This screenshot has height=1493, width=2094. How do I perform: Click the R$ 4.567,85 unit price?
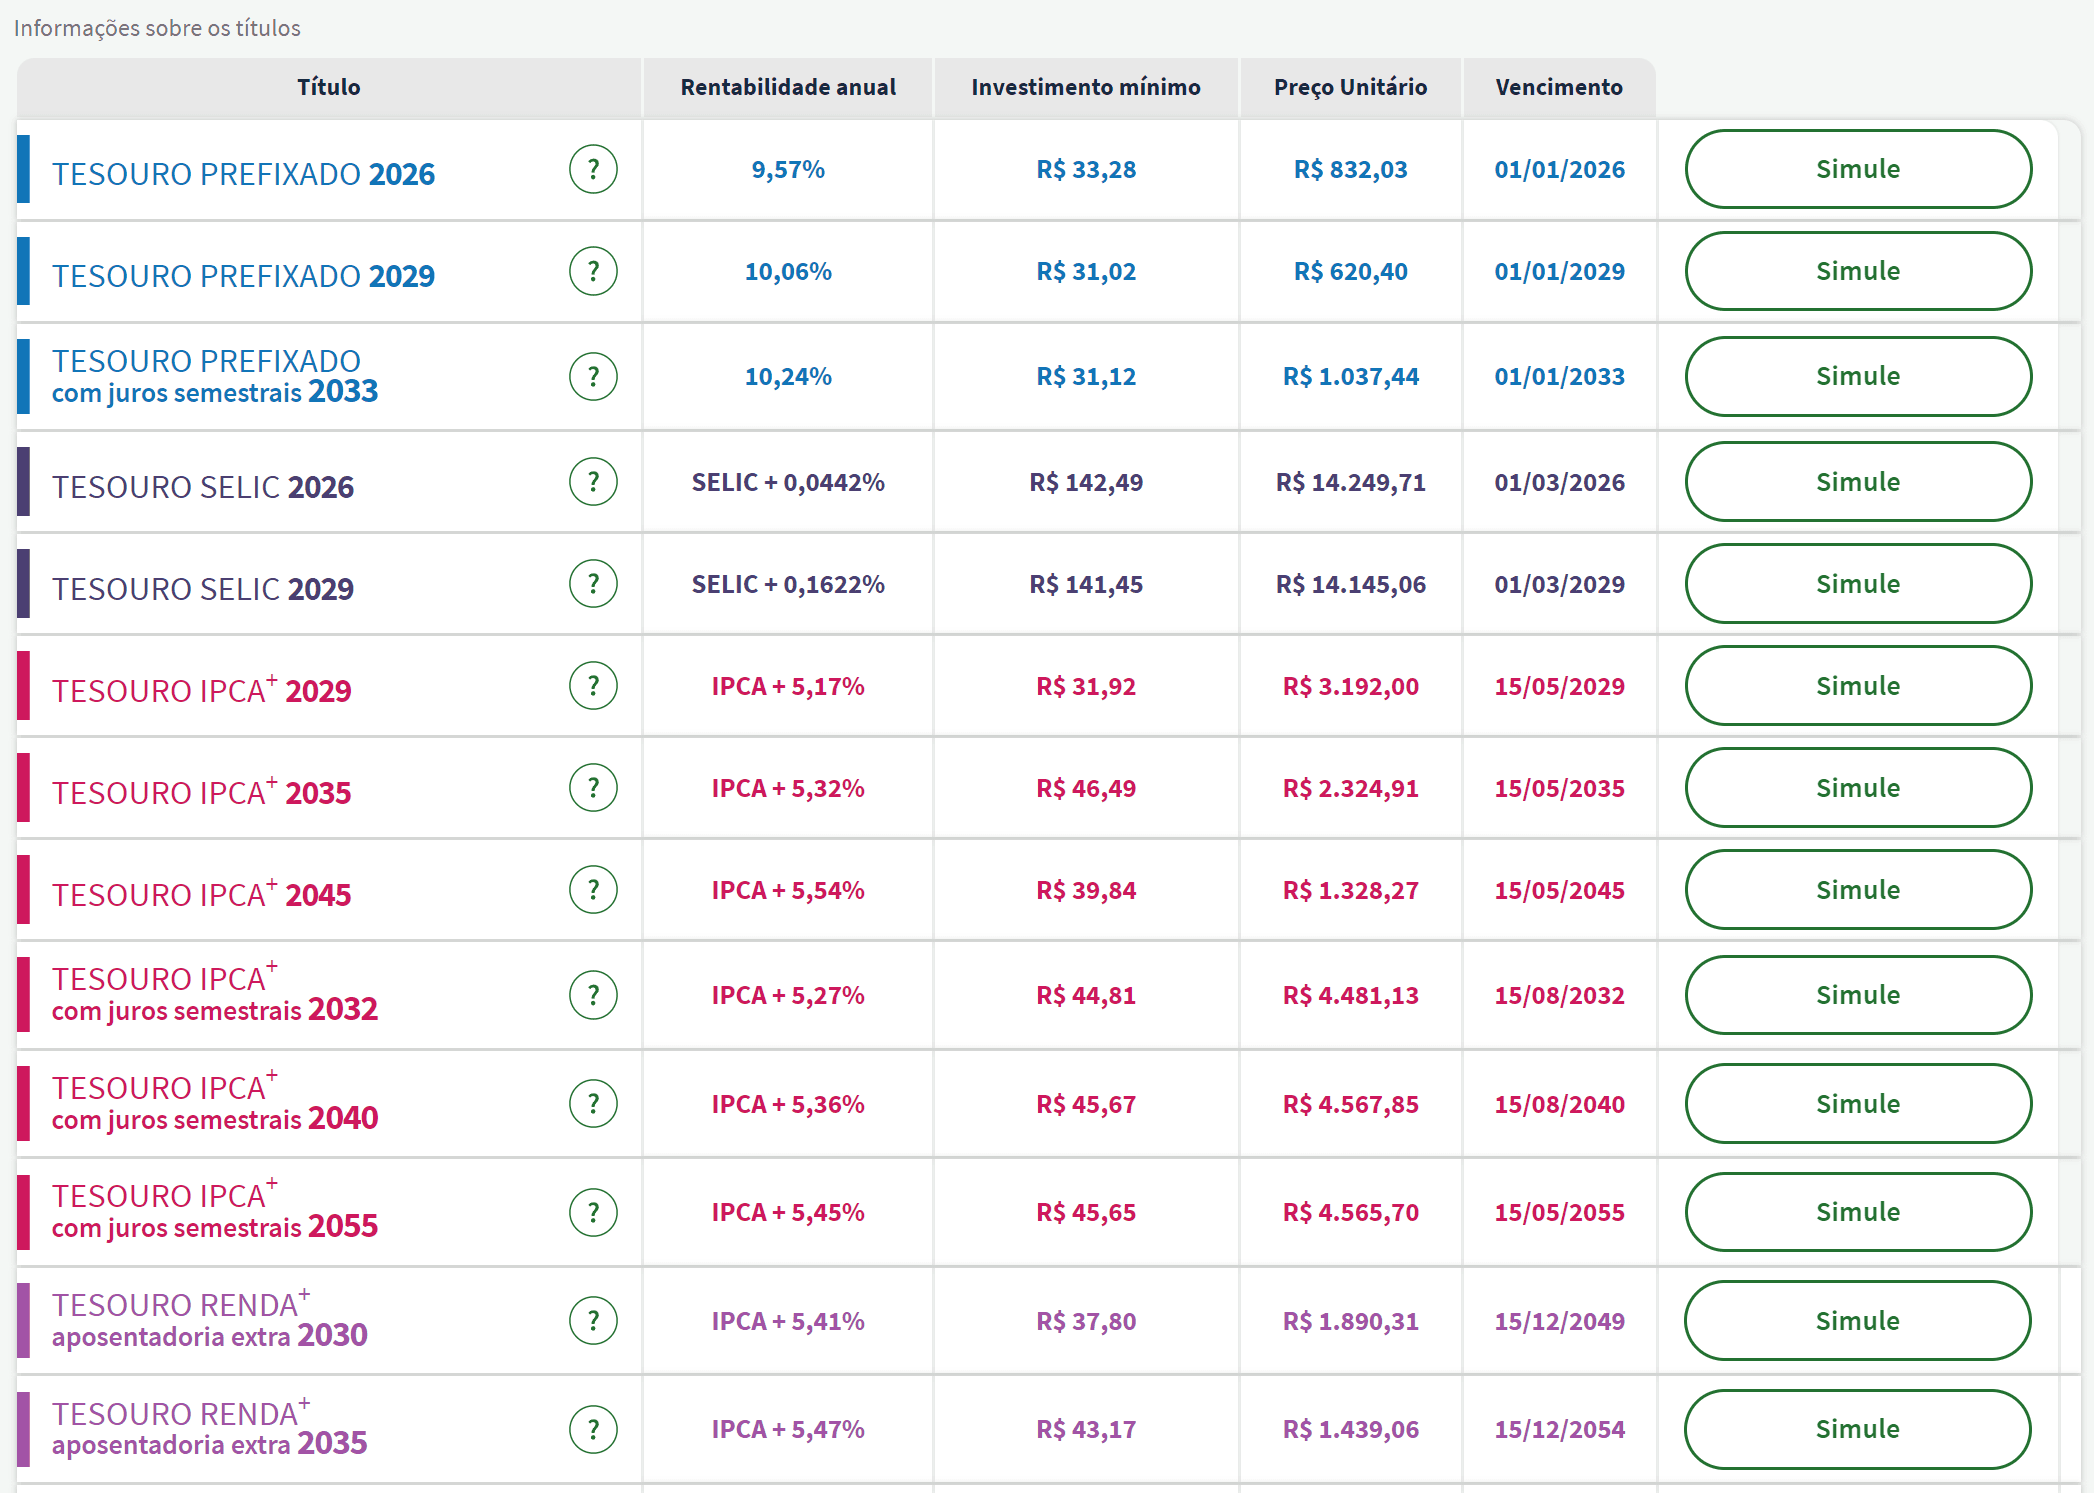coord(1351,1105)
